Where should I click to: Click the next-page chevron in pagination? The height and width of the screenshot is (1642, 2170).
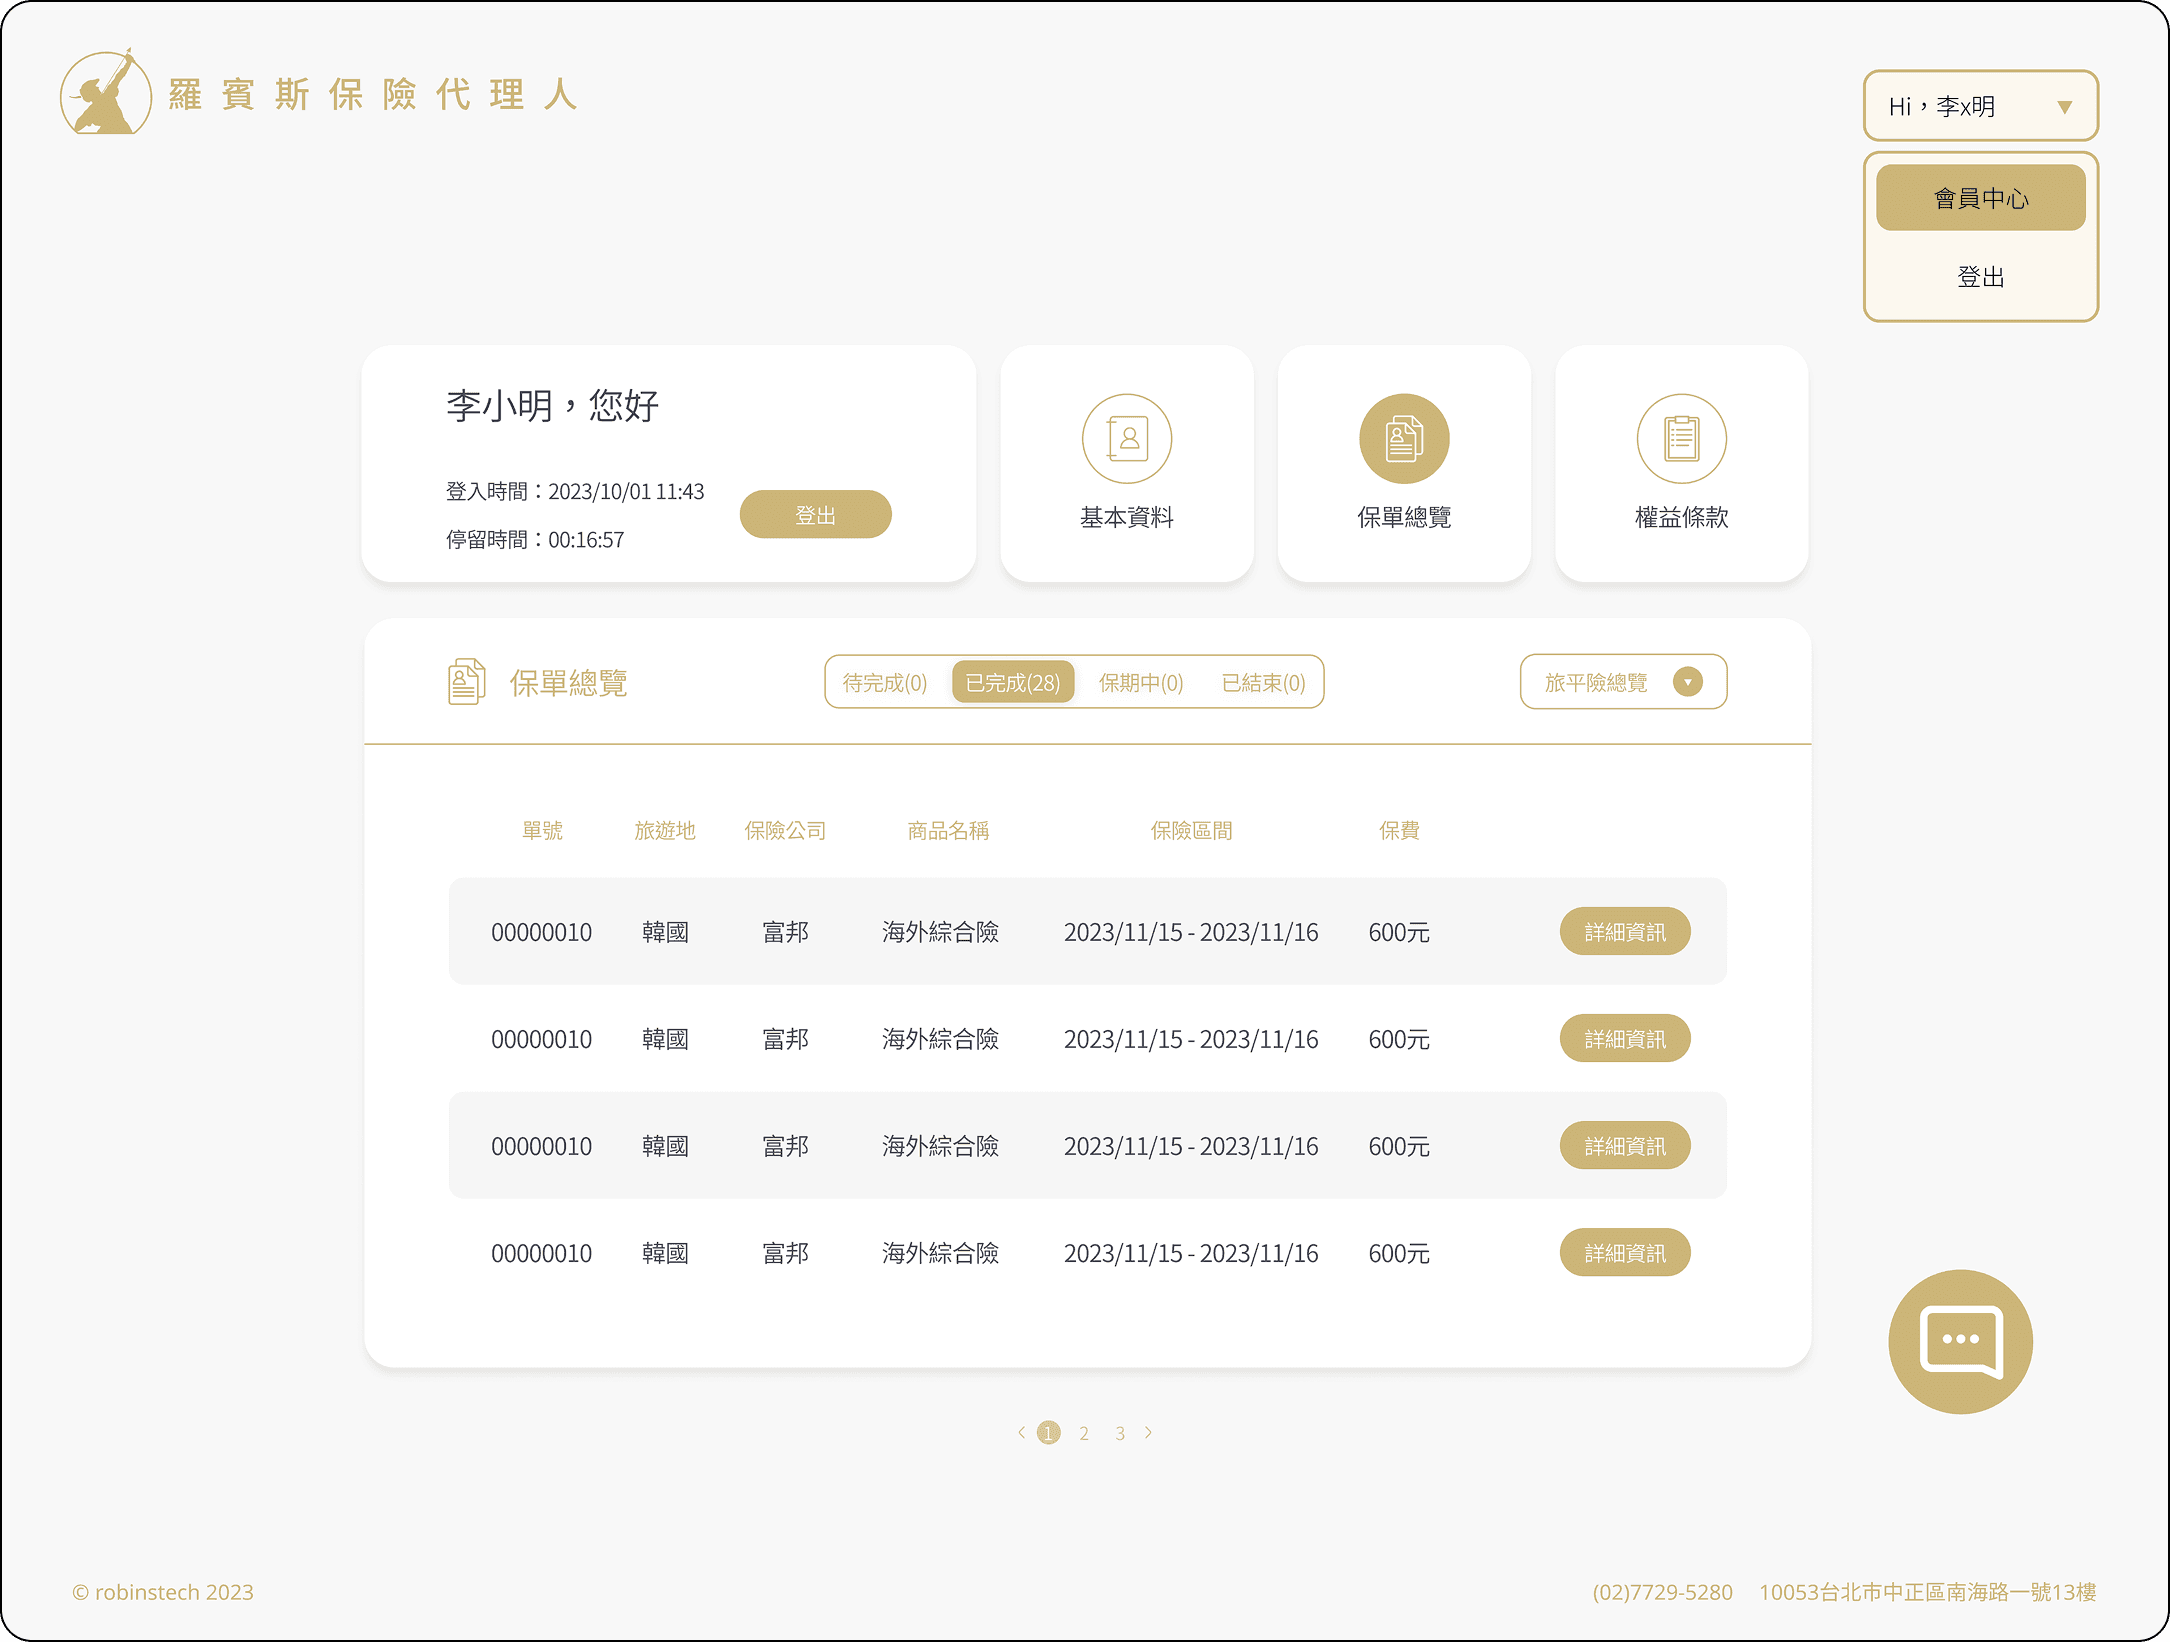[x=1148, y=1432]
